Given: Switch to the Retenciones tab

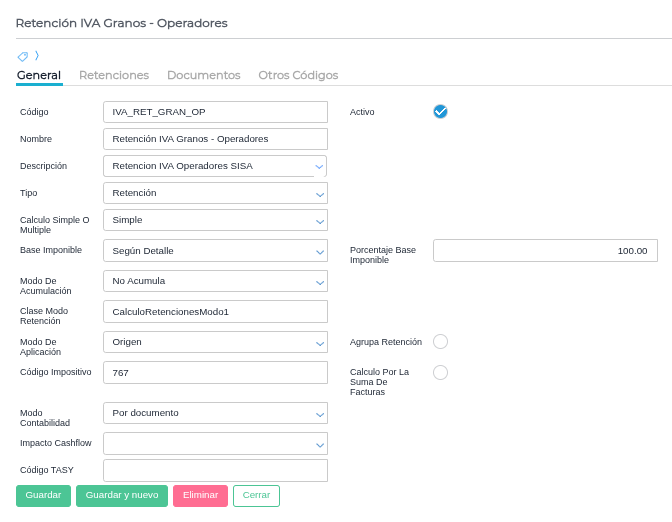Looking at the screenshot, I should click(x=114, y=75).
